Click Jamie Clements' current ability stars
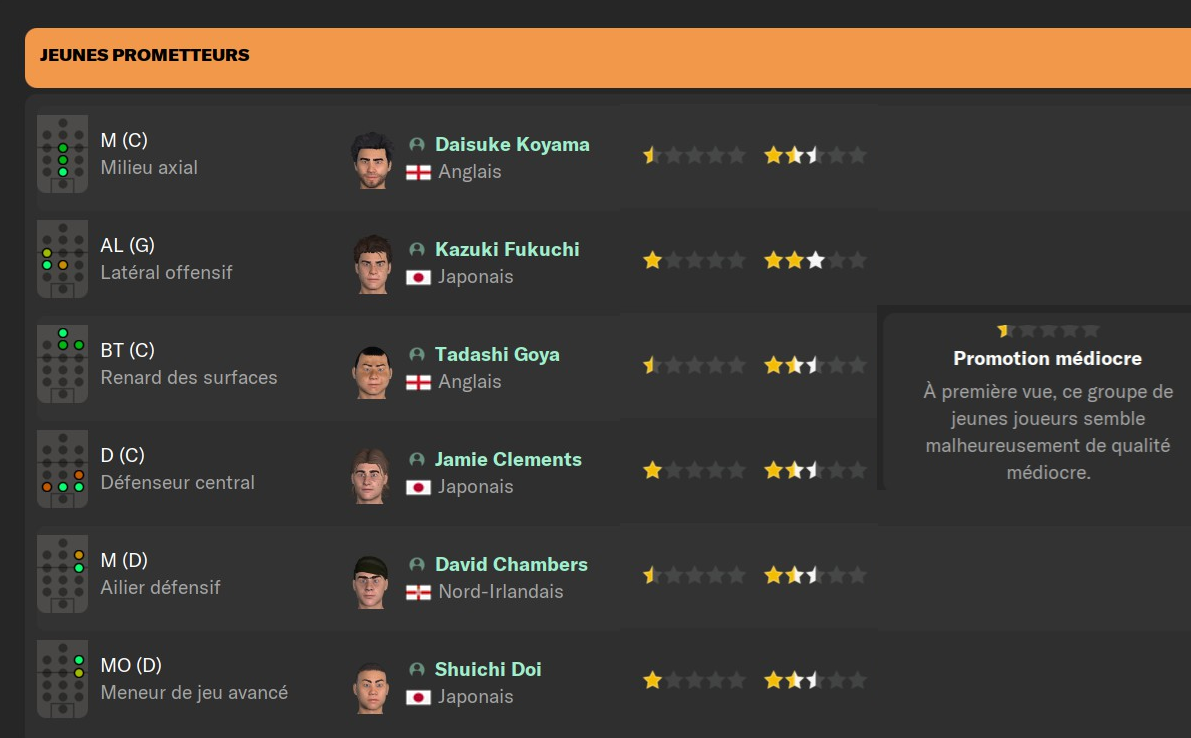 pos(694,470)
